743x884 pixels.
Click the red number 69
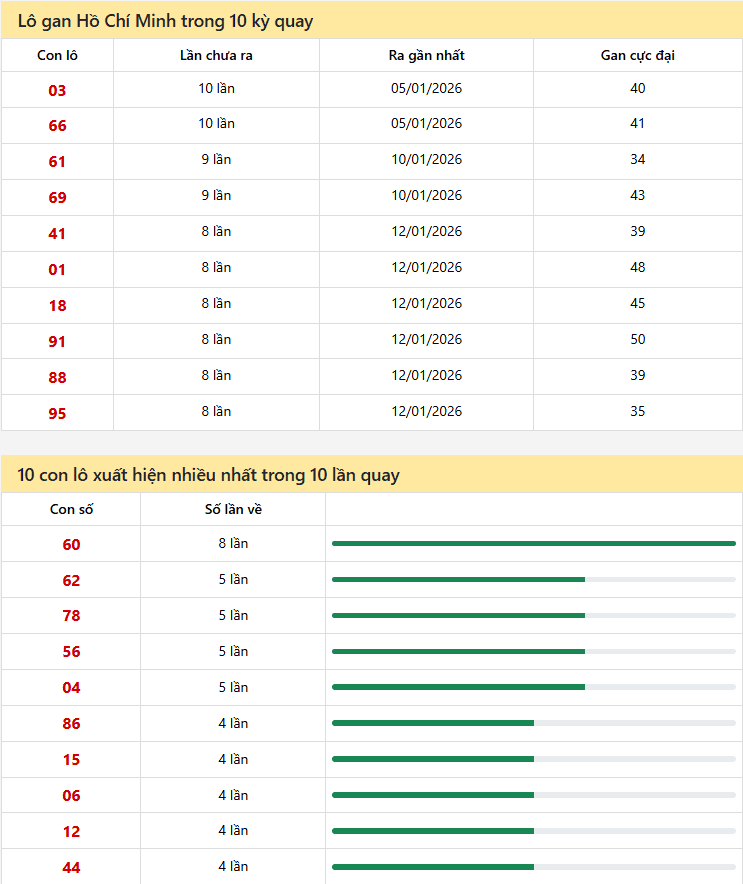coord(57,197)
